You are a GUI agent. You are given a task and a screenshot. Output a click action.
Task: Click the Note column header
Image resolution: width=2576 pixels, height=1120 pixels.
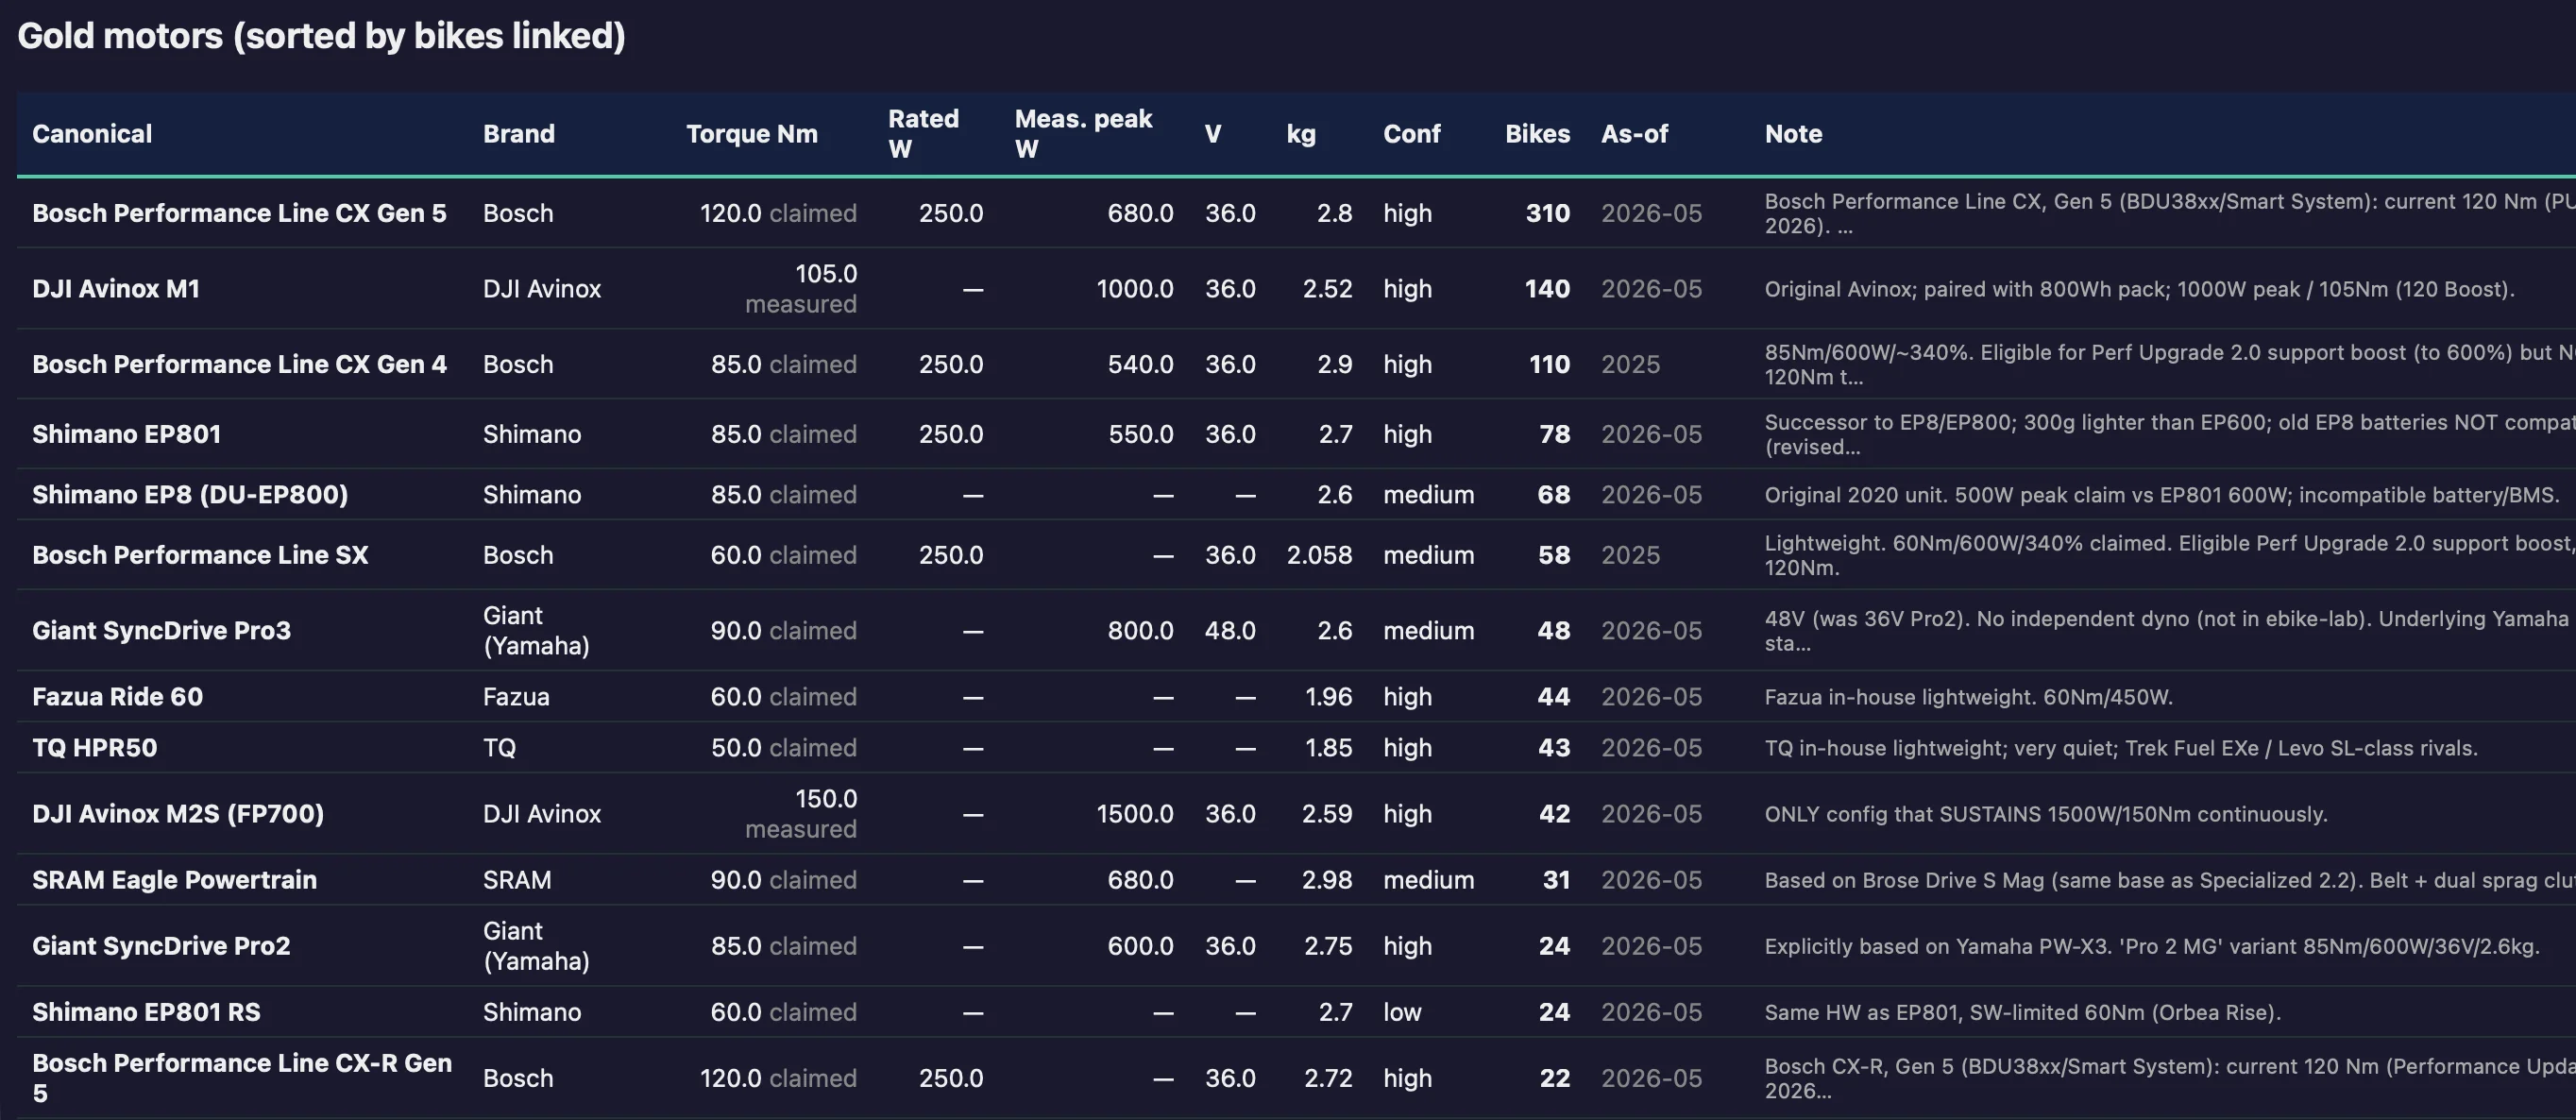(1793, 134)
